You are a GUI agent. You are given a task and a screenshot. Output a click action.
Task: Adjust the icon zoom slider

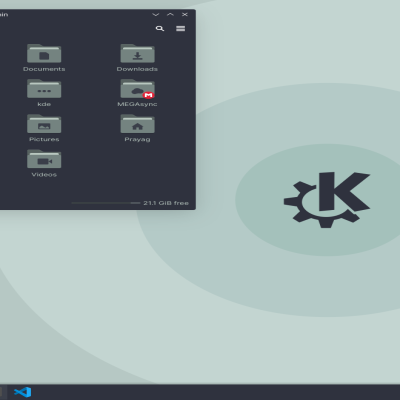click(106, 203)
